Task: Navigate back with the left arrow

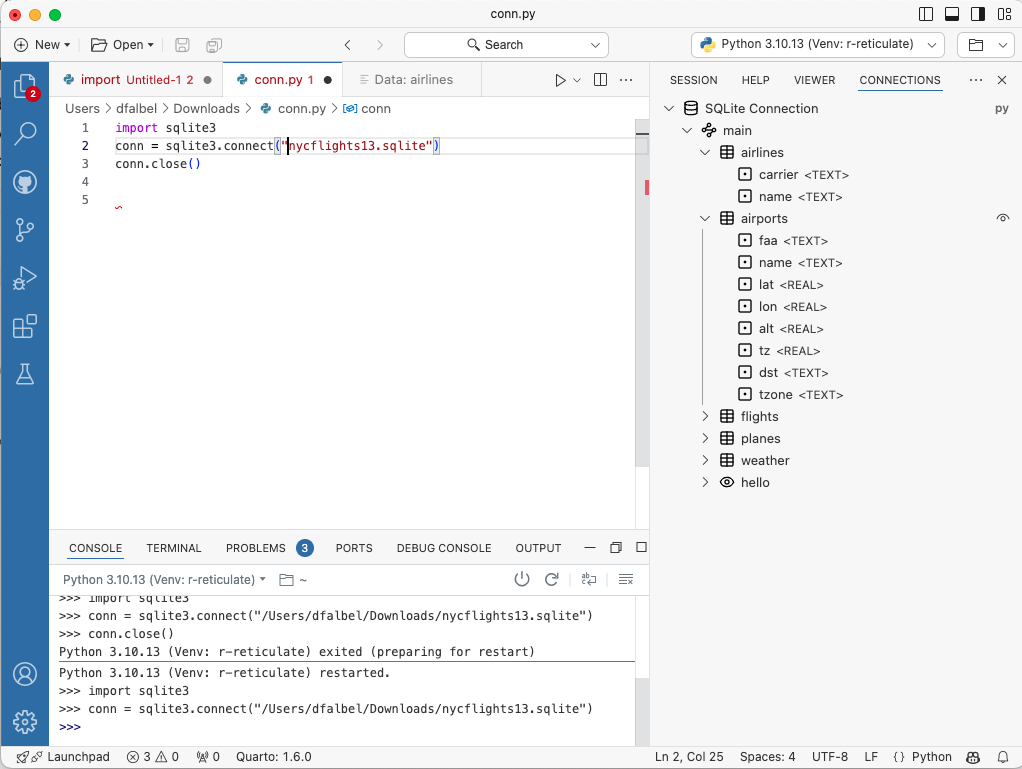Action: pyautogui.click(x=347, y=45)
